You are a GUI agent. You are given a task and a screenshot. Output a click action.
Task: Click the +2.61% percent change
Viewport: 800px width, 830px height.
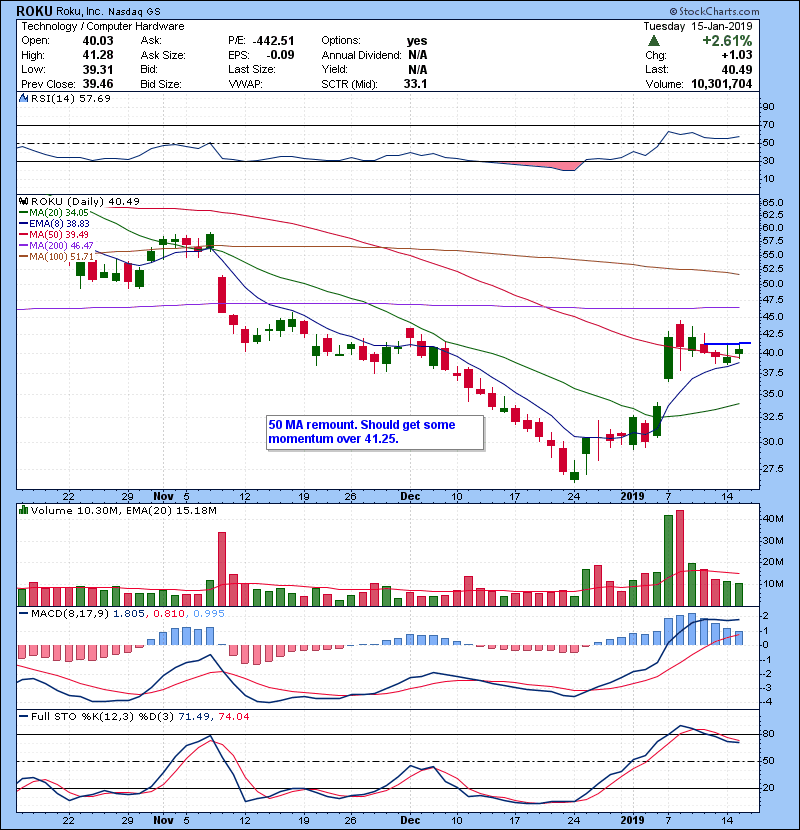tap(727, 41)
